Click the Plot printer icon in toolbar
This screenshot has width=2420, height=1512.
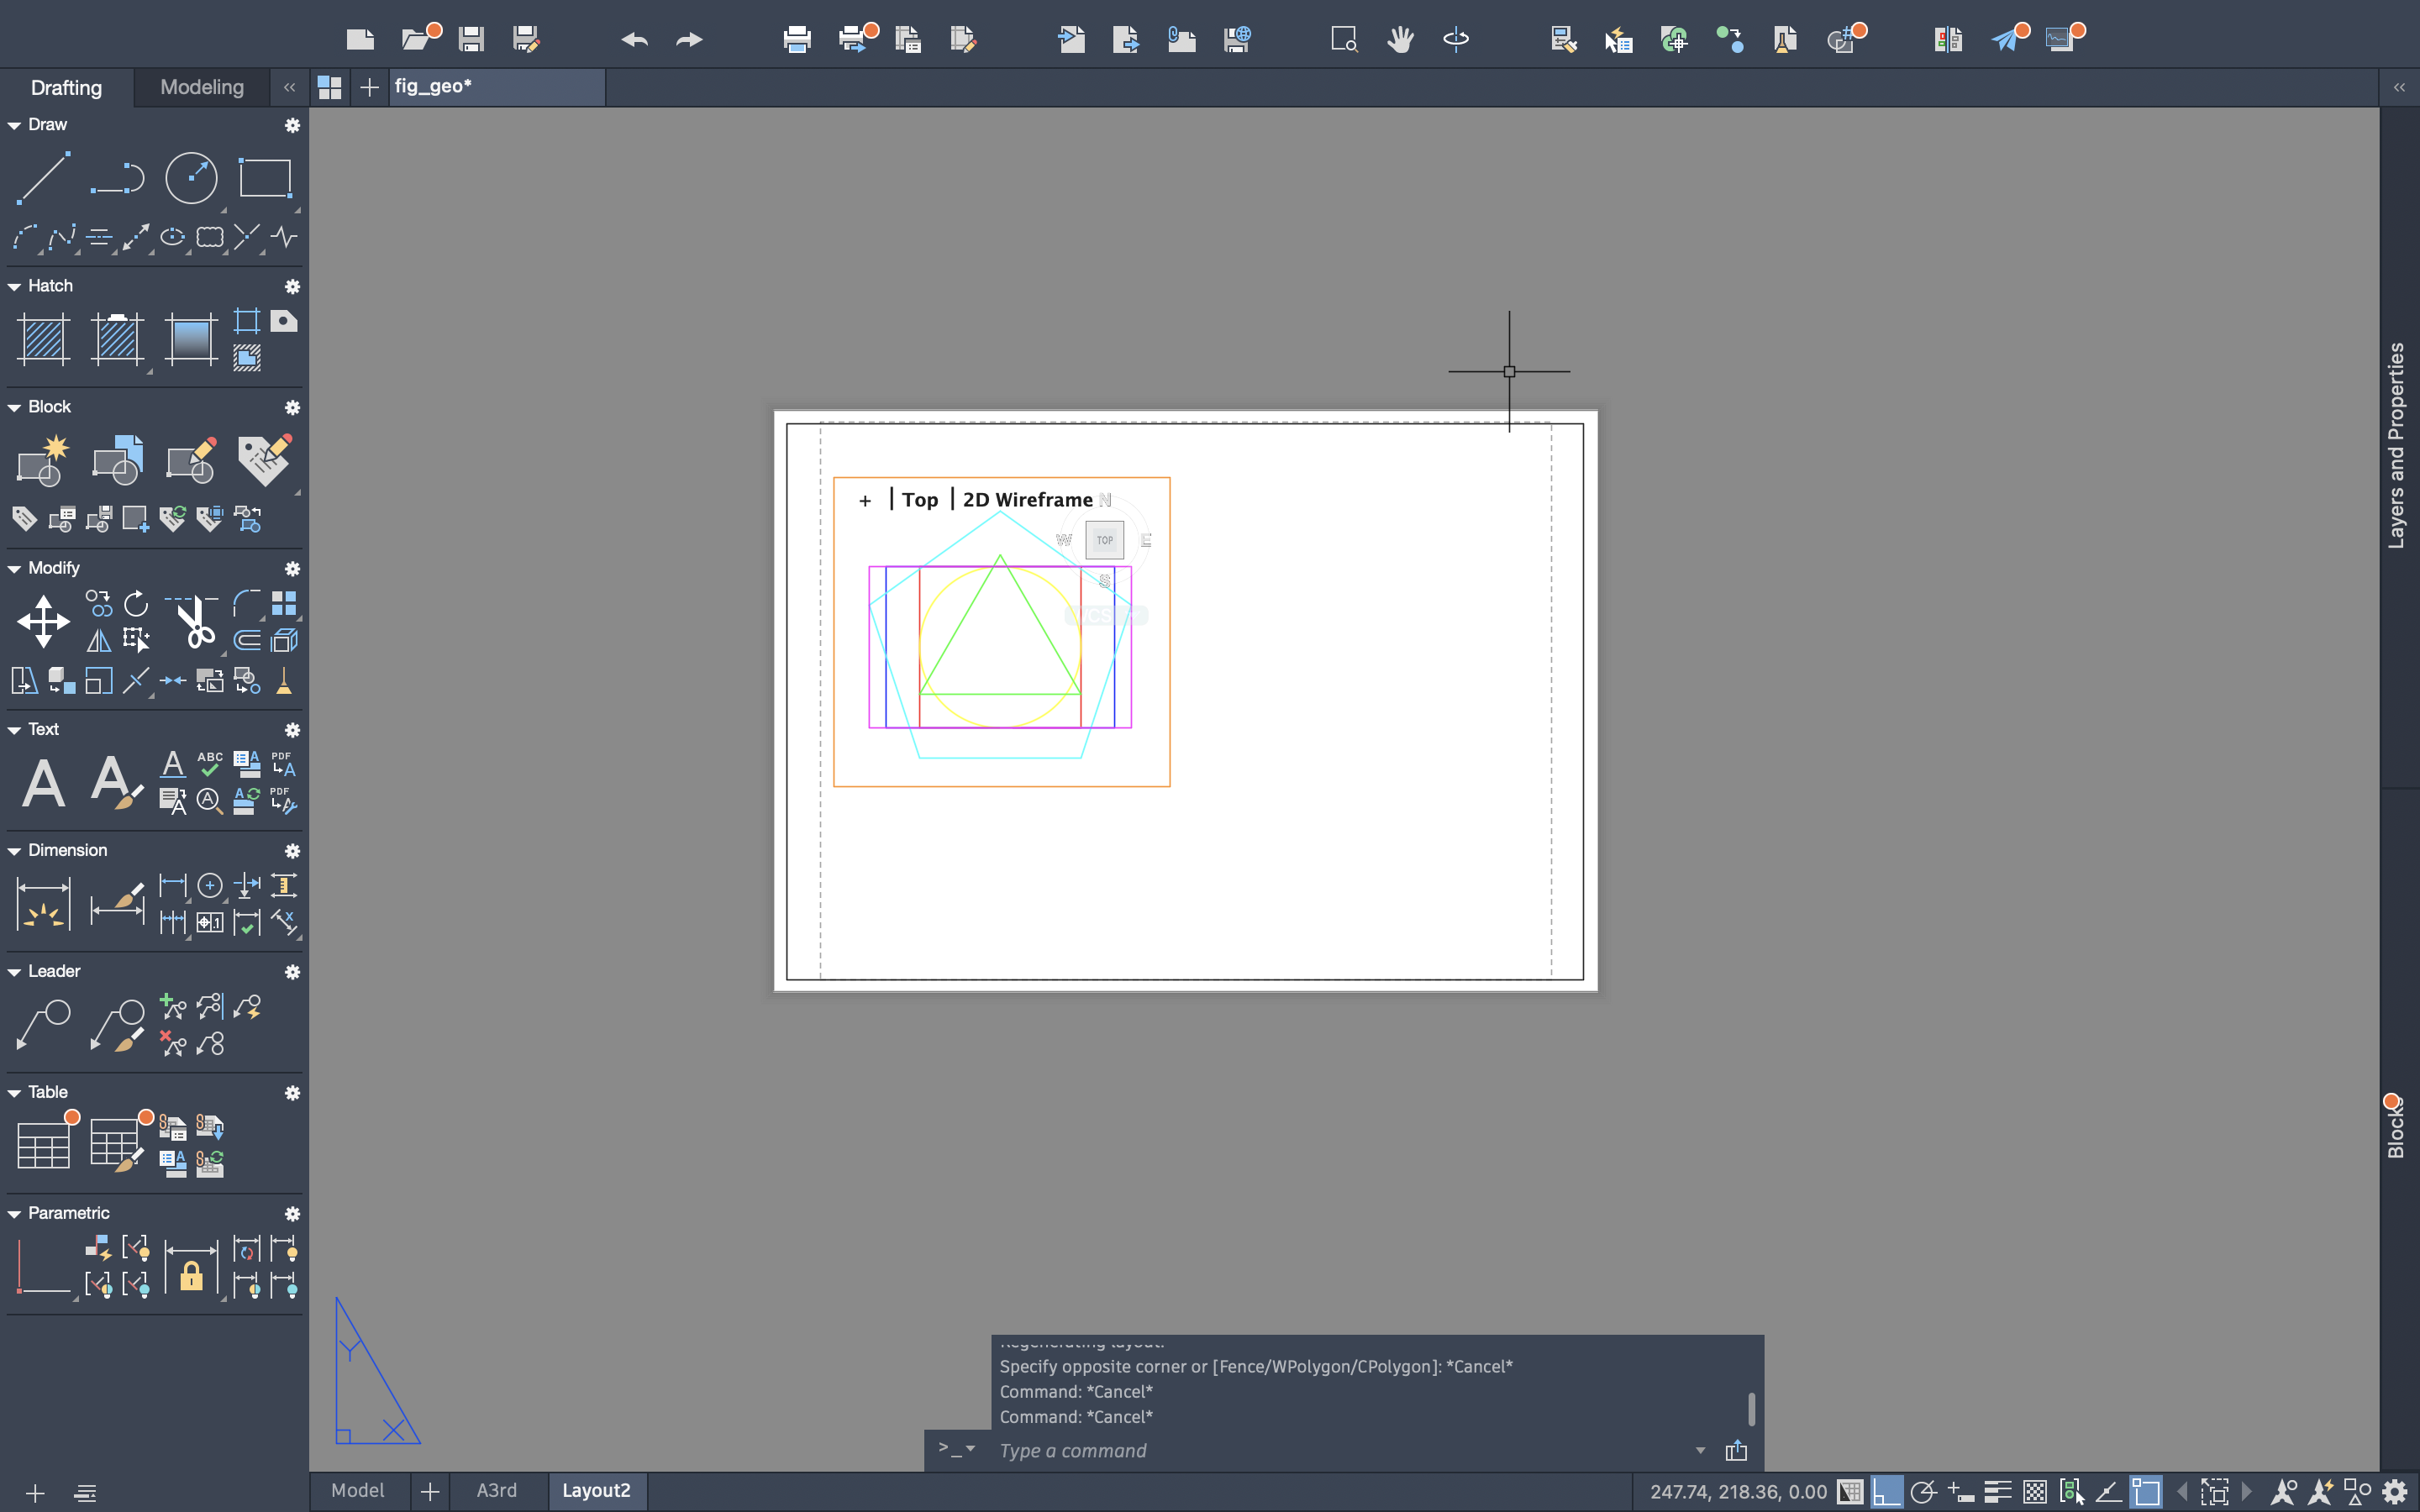(x=797, y=39)
